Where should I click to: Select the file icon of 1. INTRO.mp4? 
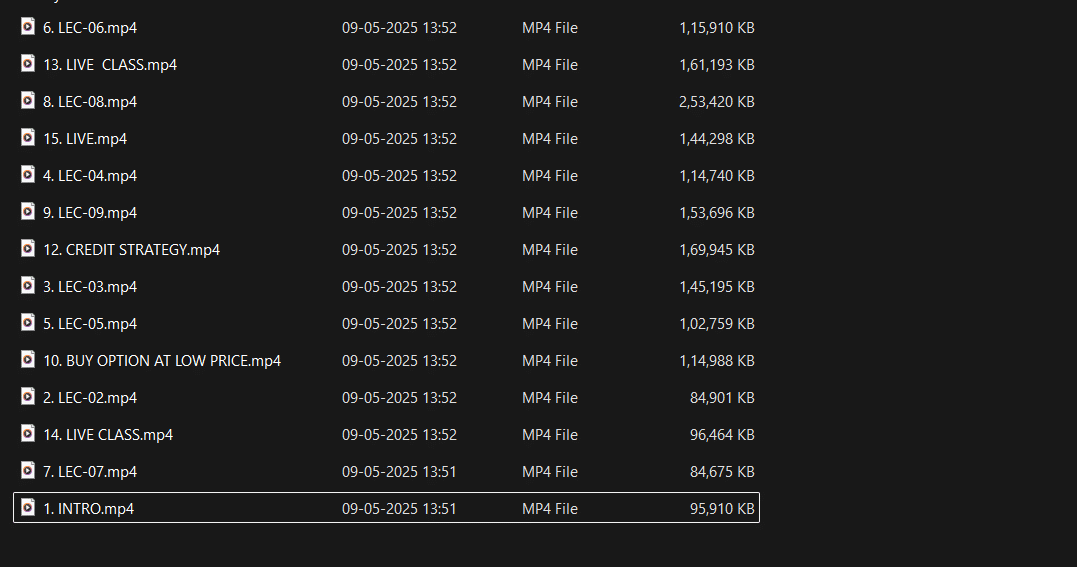[x=27, y=508]
